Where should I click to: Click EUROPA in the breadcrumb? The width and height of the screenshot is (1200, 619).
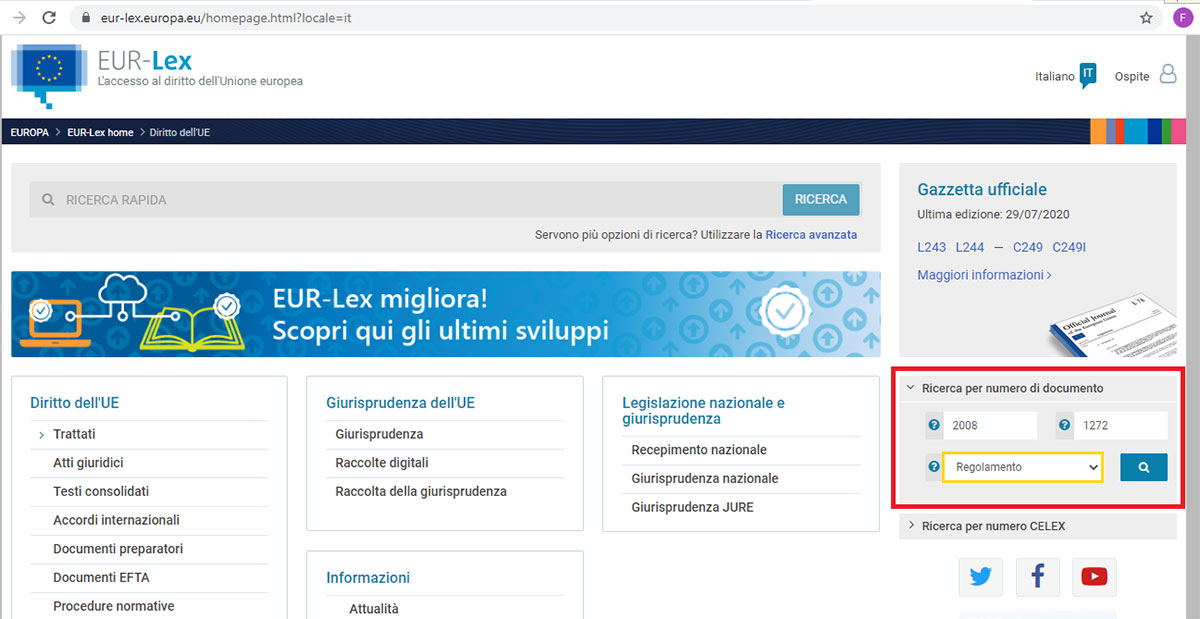coord(29,132)
